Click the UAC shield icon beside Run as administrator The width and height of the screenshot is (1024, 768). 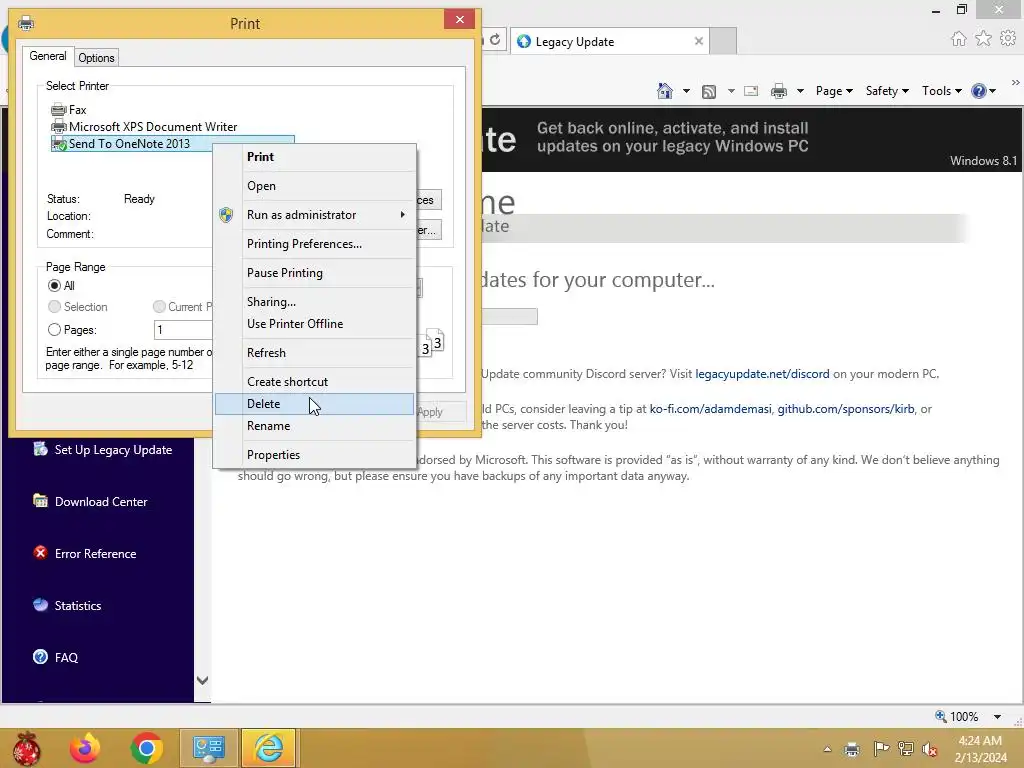click(226, 215)
